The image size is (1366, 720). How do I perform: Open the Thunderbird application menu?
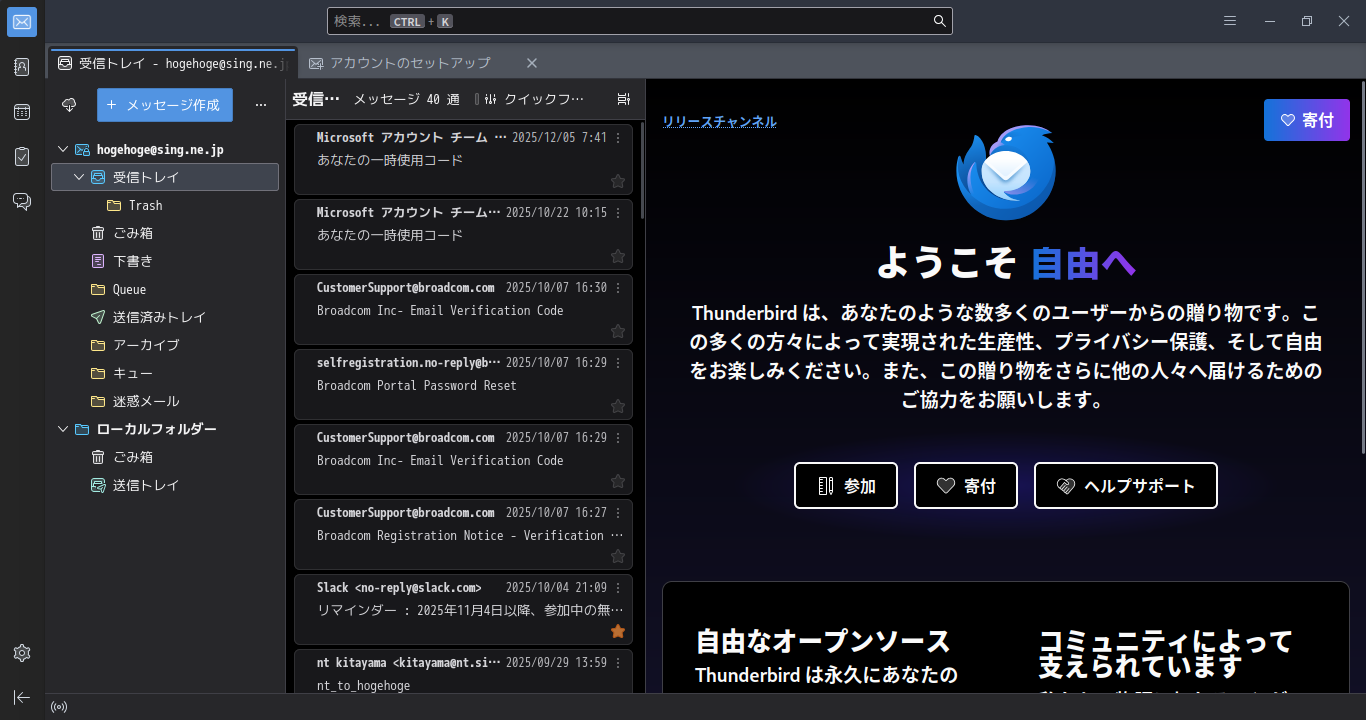[x=1230, y=21]
